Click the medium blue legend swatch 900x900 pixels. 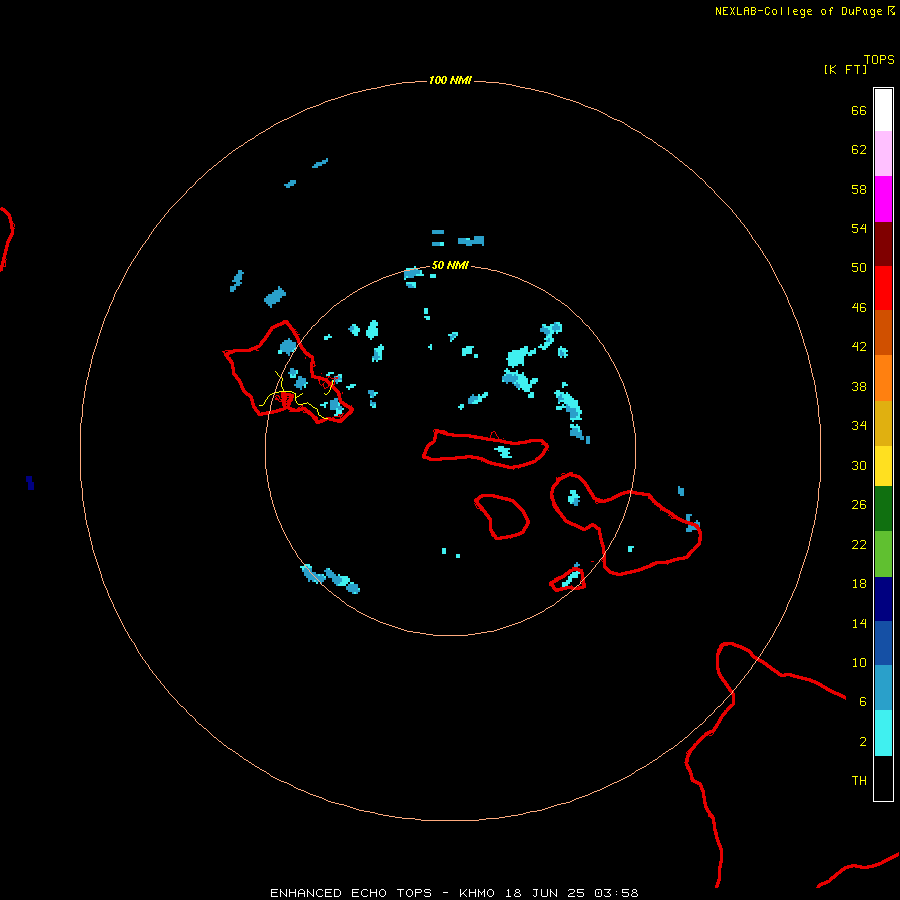(x=883, y=643)
